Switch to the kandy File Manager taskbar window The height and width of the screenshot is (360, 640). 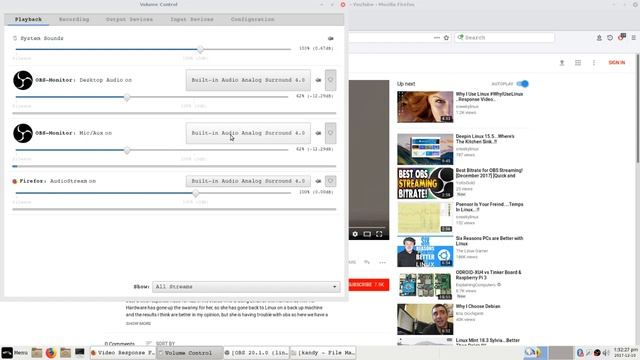tap(322, 353)
